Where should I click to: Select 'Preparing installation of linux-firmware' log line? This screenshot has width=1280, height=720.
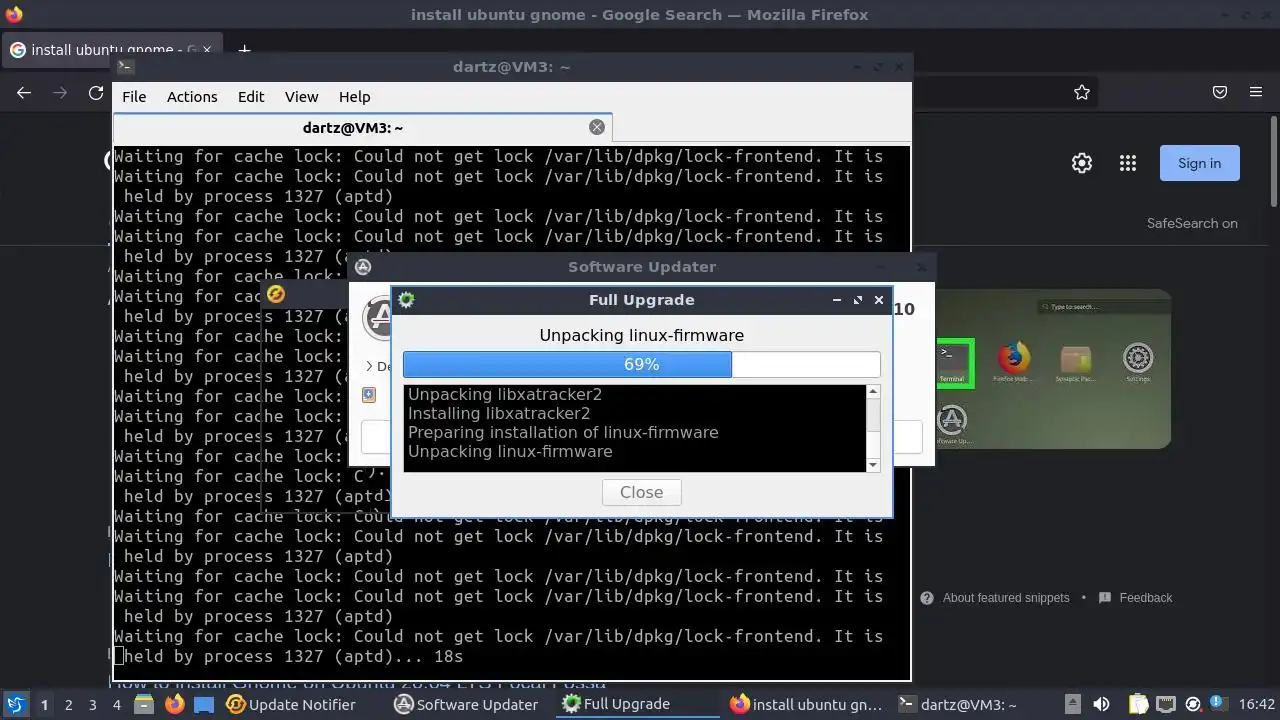pyautogui.click(x=563, y=432)
